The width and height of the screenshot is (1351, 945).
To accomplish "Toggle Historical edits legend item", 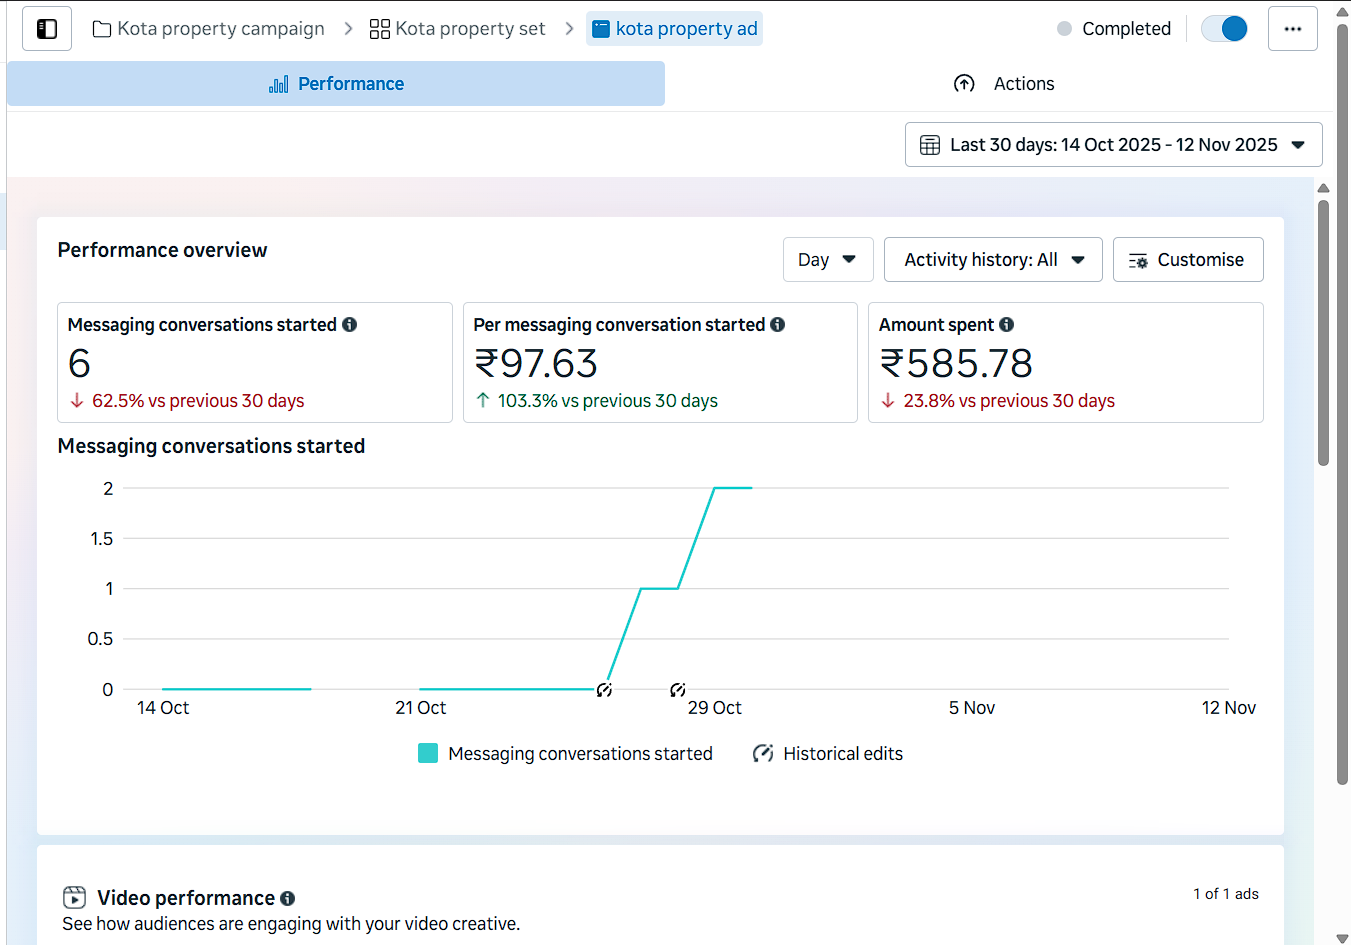I will 827,754.
